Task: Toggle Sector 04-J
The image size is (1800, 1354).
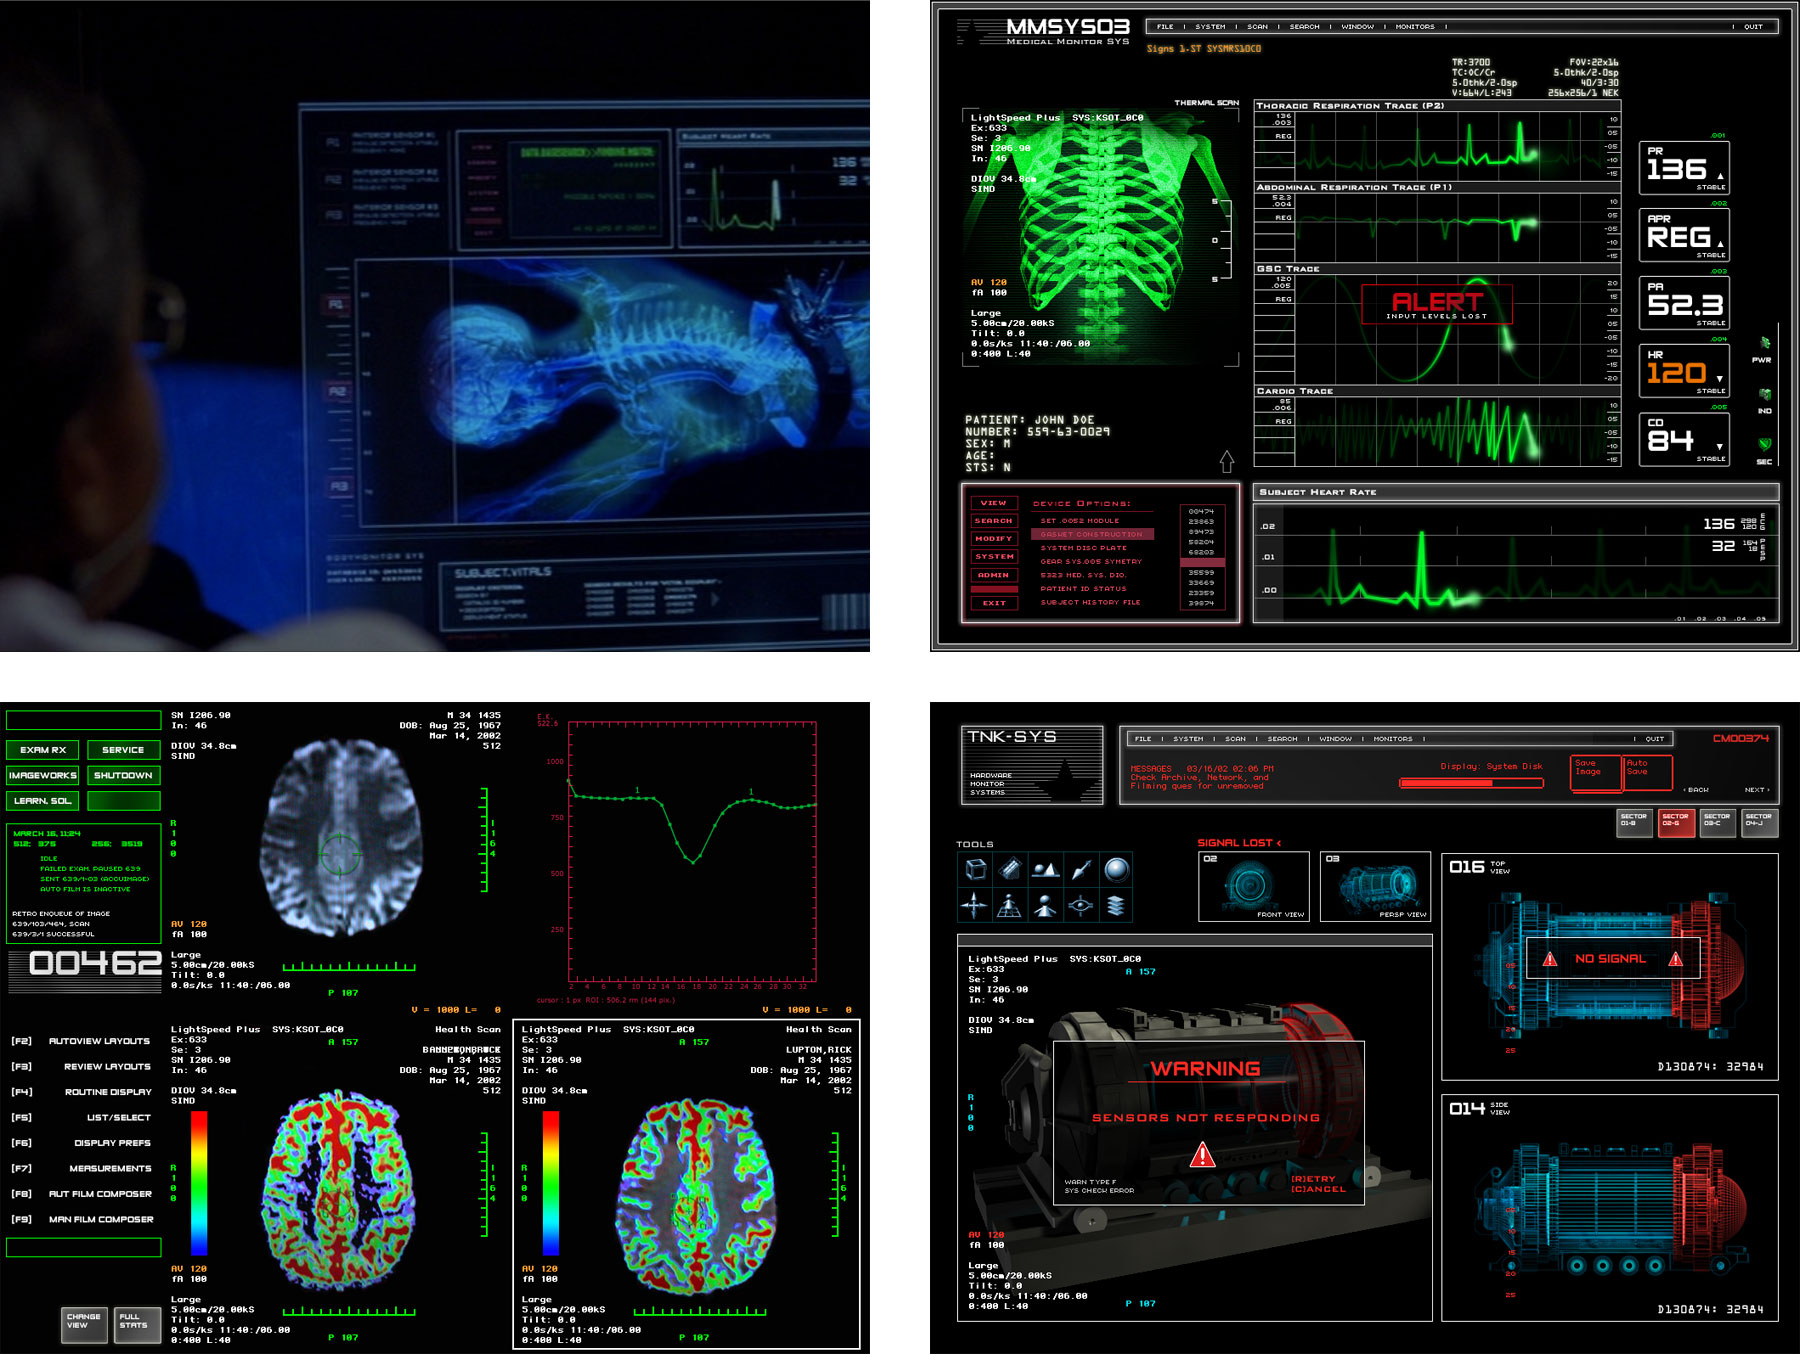Action: [x=1760, y=823]
